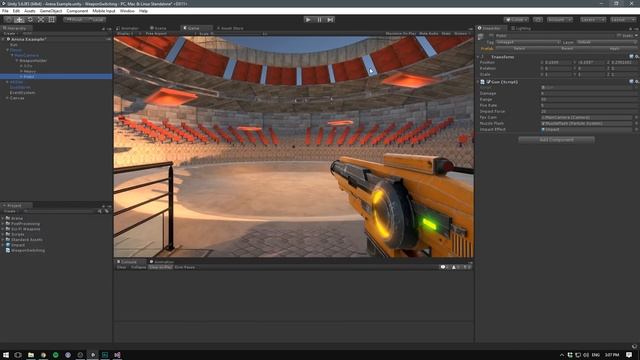640x360 pixels.
Task: Open the cloud Services button
Action: [x=538, y=20]
